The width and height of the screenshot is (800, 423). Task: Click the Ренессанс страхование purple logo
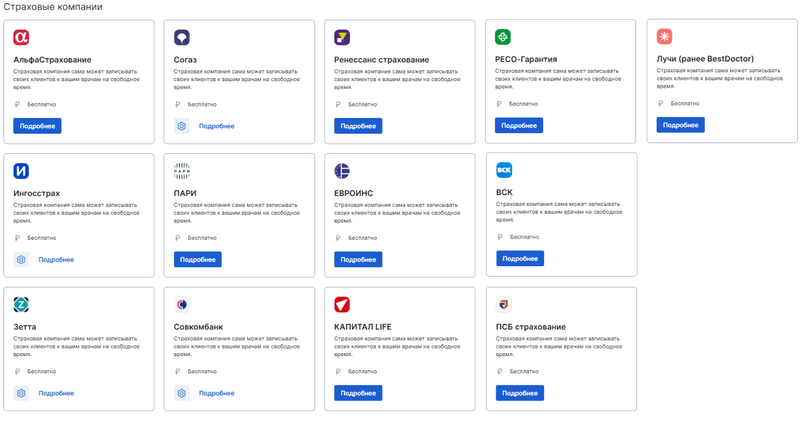(342, 37)
